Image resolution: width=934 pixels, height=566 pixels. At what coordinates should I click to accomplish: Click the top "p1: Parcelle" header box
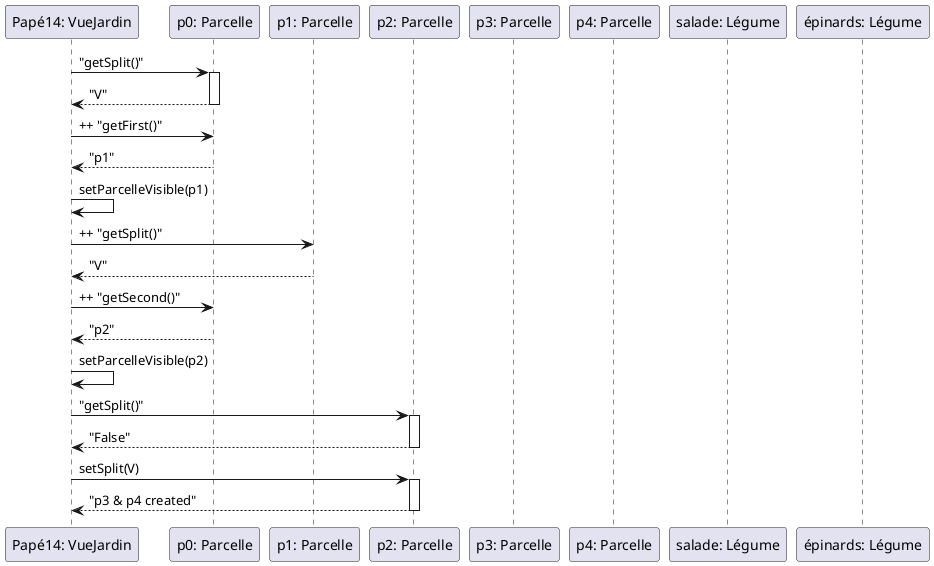click(x=313, y=22)
